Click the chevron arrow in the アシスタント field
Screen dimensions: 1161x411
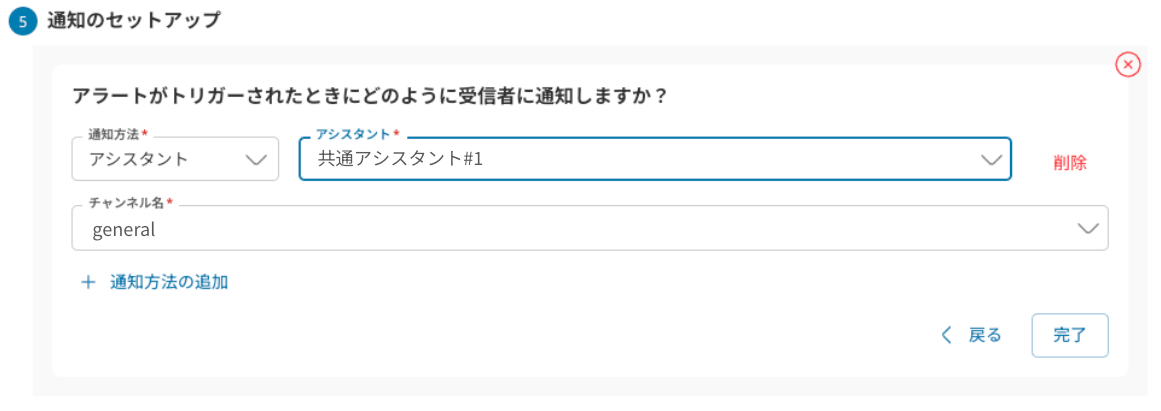click(991, 159)
